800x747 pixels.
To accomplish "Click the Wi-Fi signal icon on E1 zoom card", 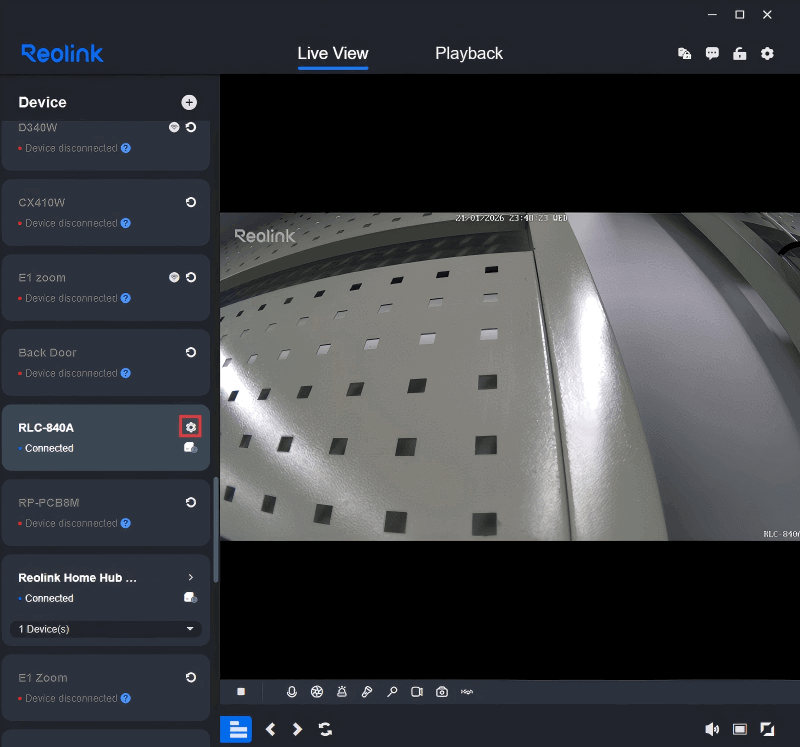I will point(174,277).
